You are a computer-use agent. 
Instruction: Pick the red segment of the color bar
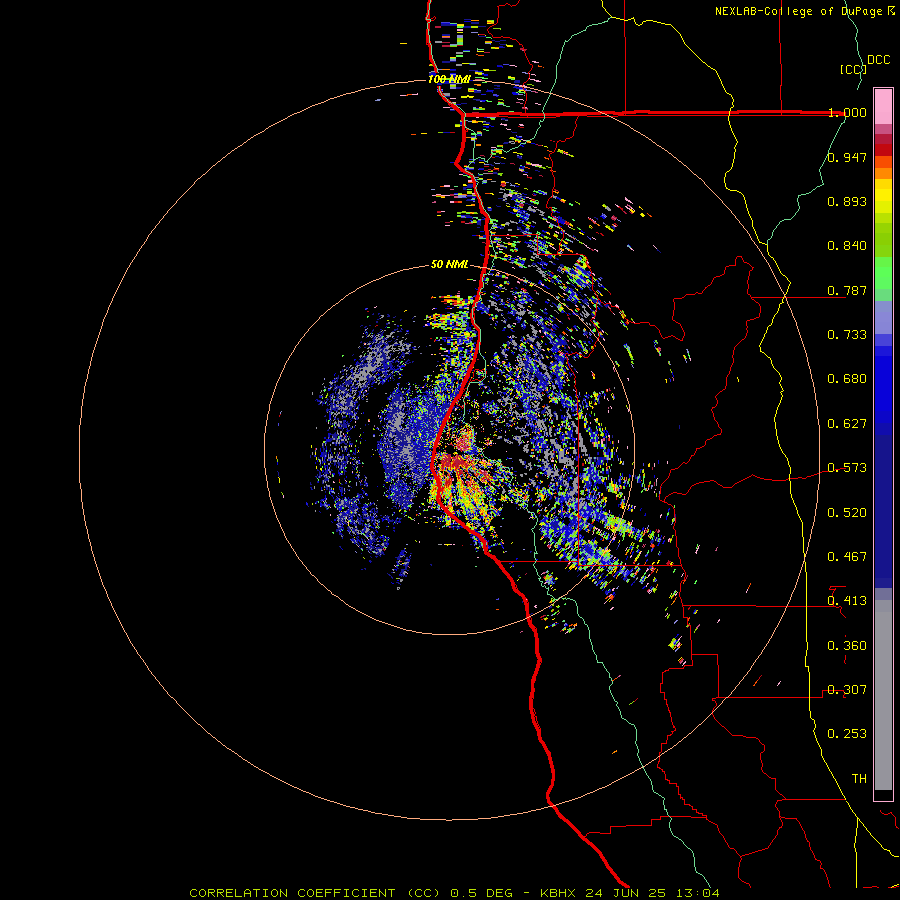pos(883,150)
